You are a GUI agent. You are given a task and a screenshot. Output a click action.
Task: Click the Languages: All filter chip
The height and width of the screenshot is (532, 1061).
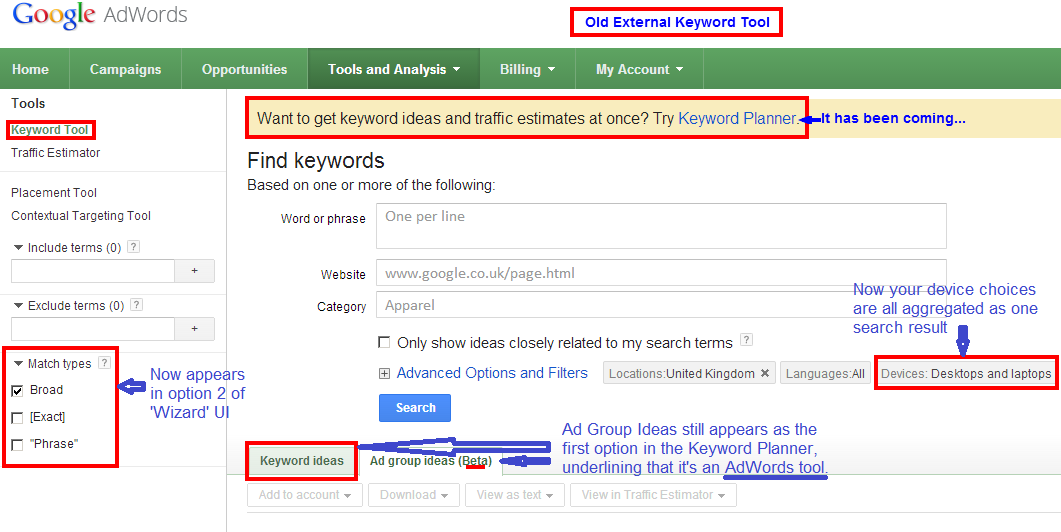pos(825,373)
